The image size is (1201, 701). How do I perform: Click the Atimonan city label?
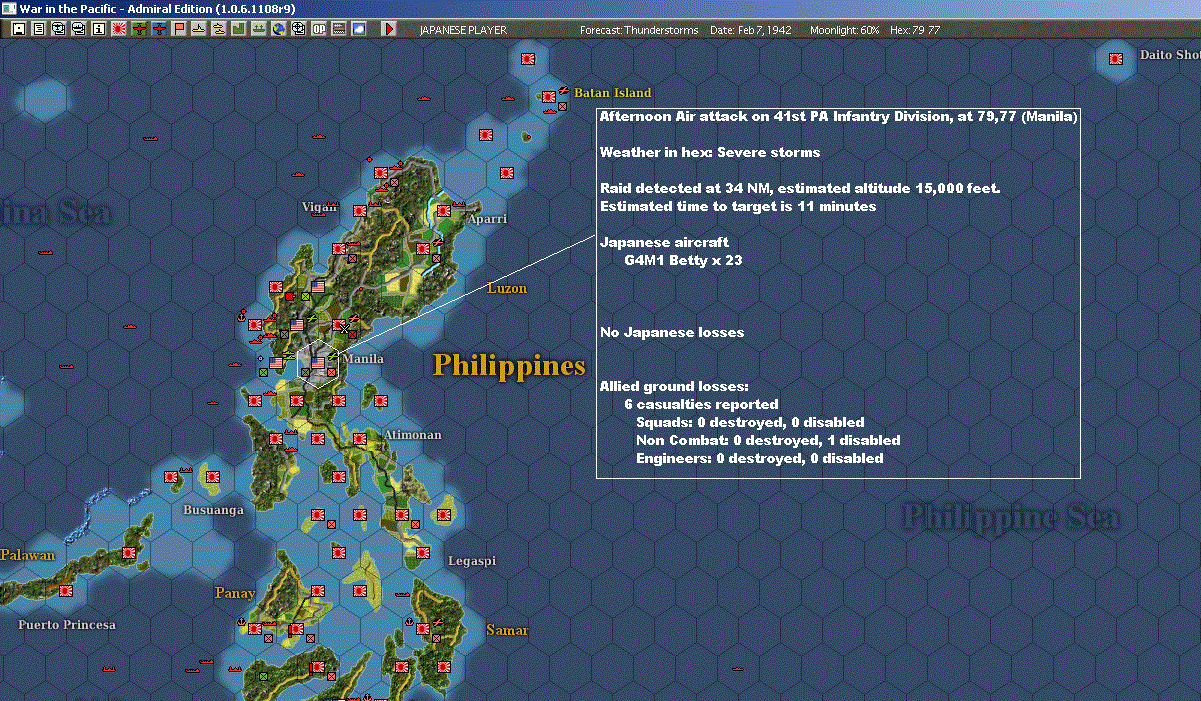pos(412,435)
